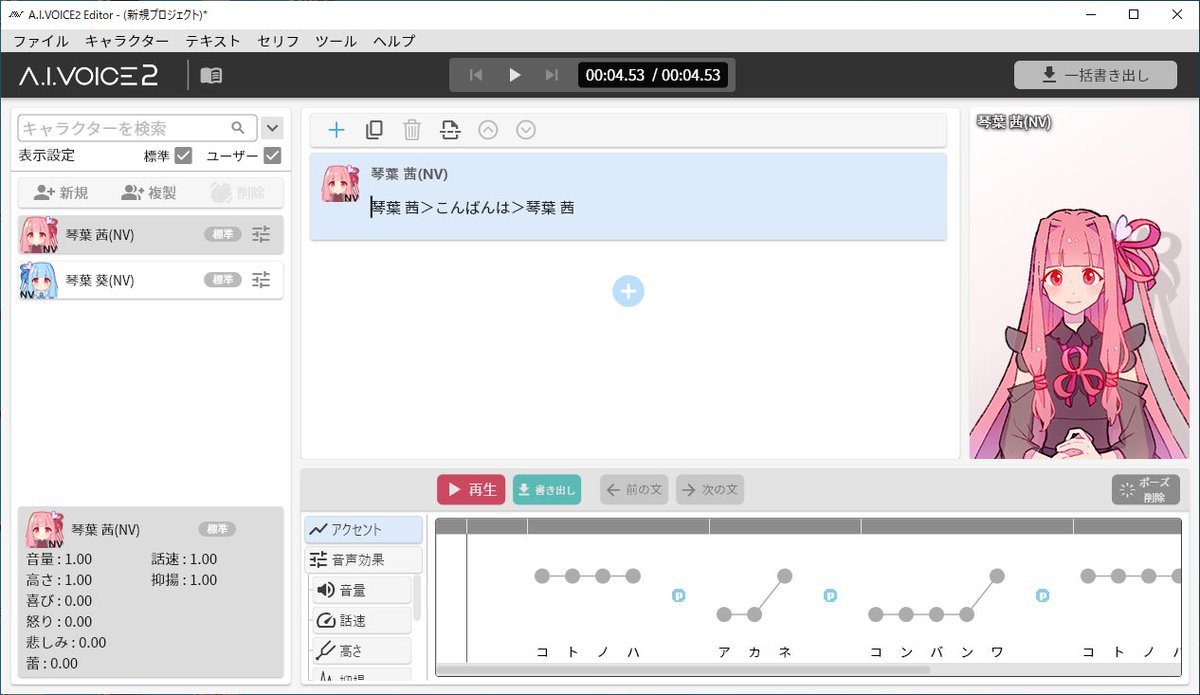This screenshot has width=1200, height=695.
Task: Click the 話速 : 1.00 value
Action: [183, 559]
